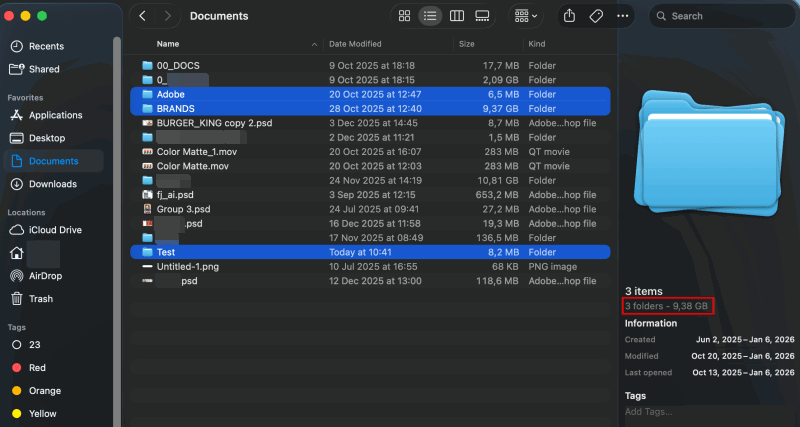Screen dimensions: 800x427
Task: Open Downloads in the sidebar
Action: 53,184
